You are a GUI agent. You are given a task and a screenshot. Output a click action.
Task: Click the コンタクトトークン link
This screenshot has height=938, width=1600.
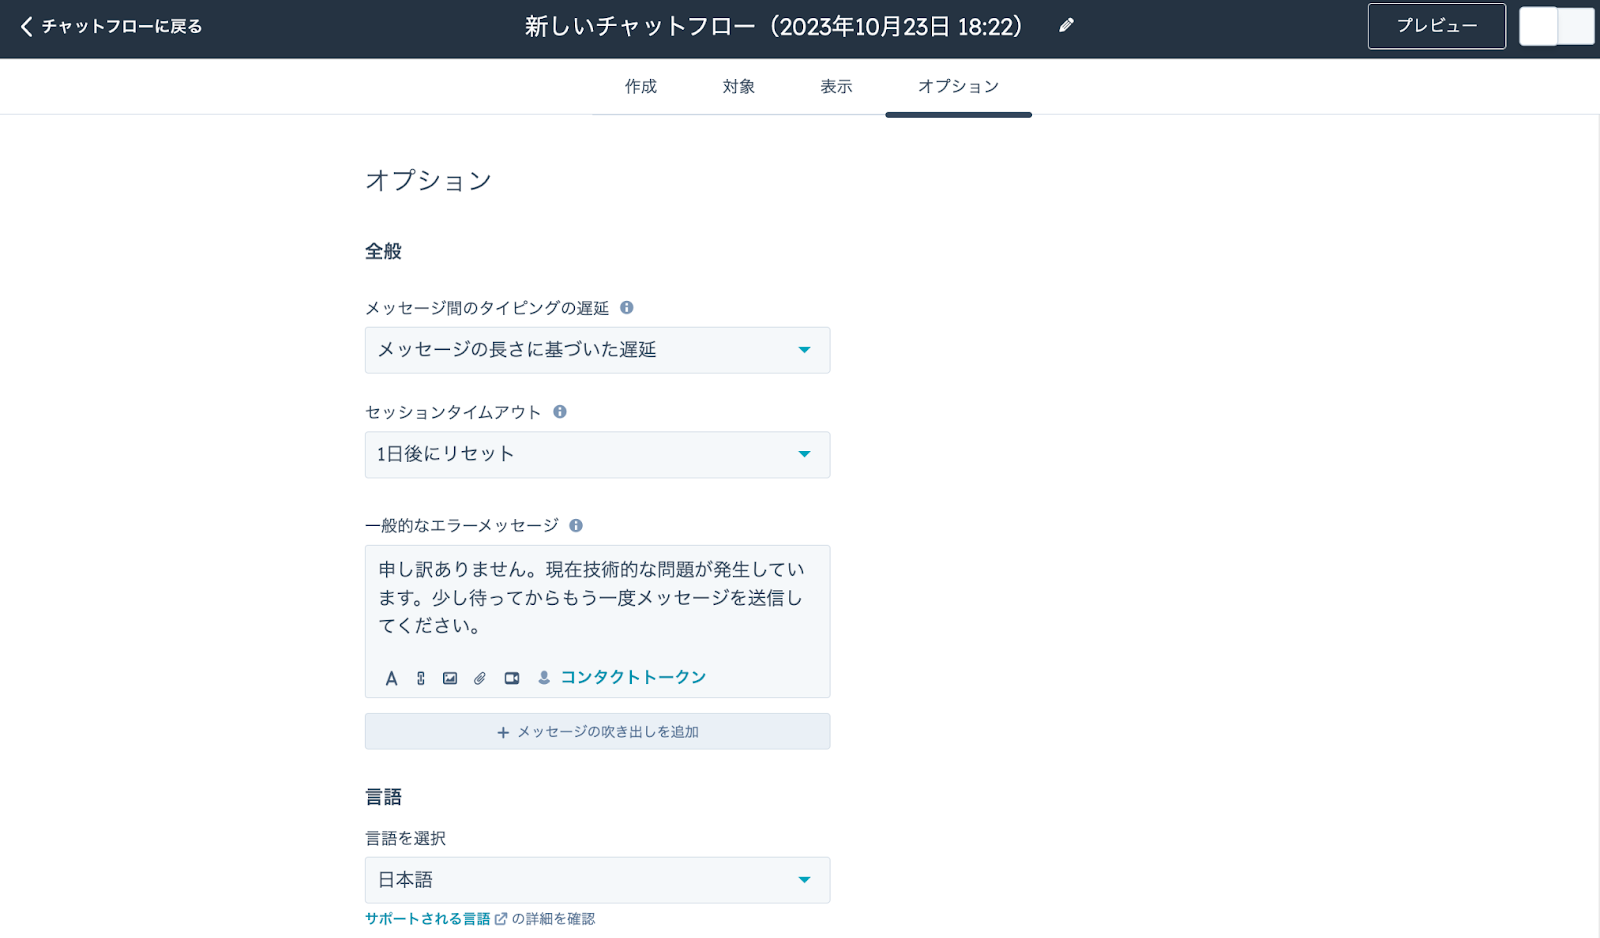coord(633,677)
